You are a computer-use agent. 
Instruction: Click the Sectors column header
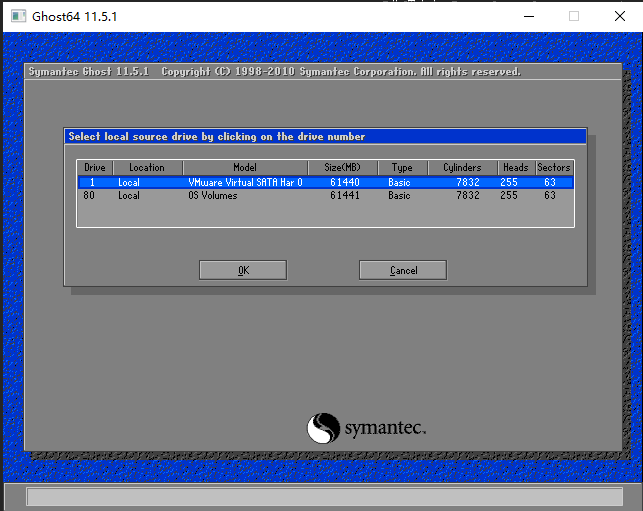click(x=554, y=168)
